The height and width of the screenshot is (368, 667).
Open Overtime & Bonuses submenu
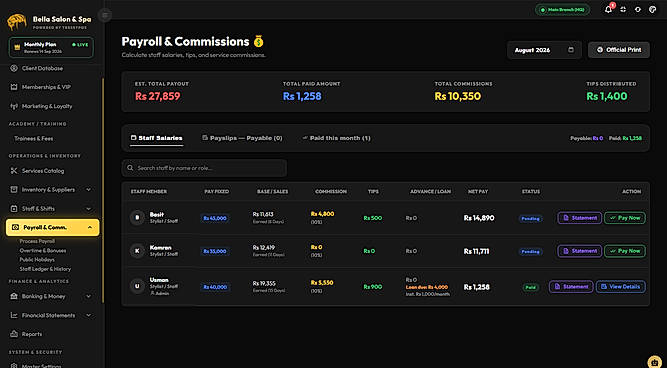click(x=43, y=251)
